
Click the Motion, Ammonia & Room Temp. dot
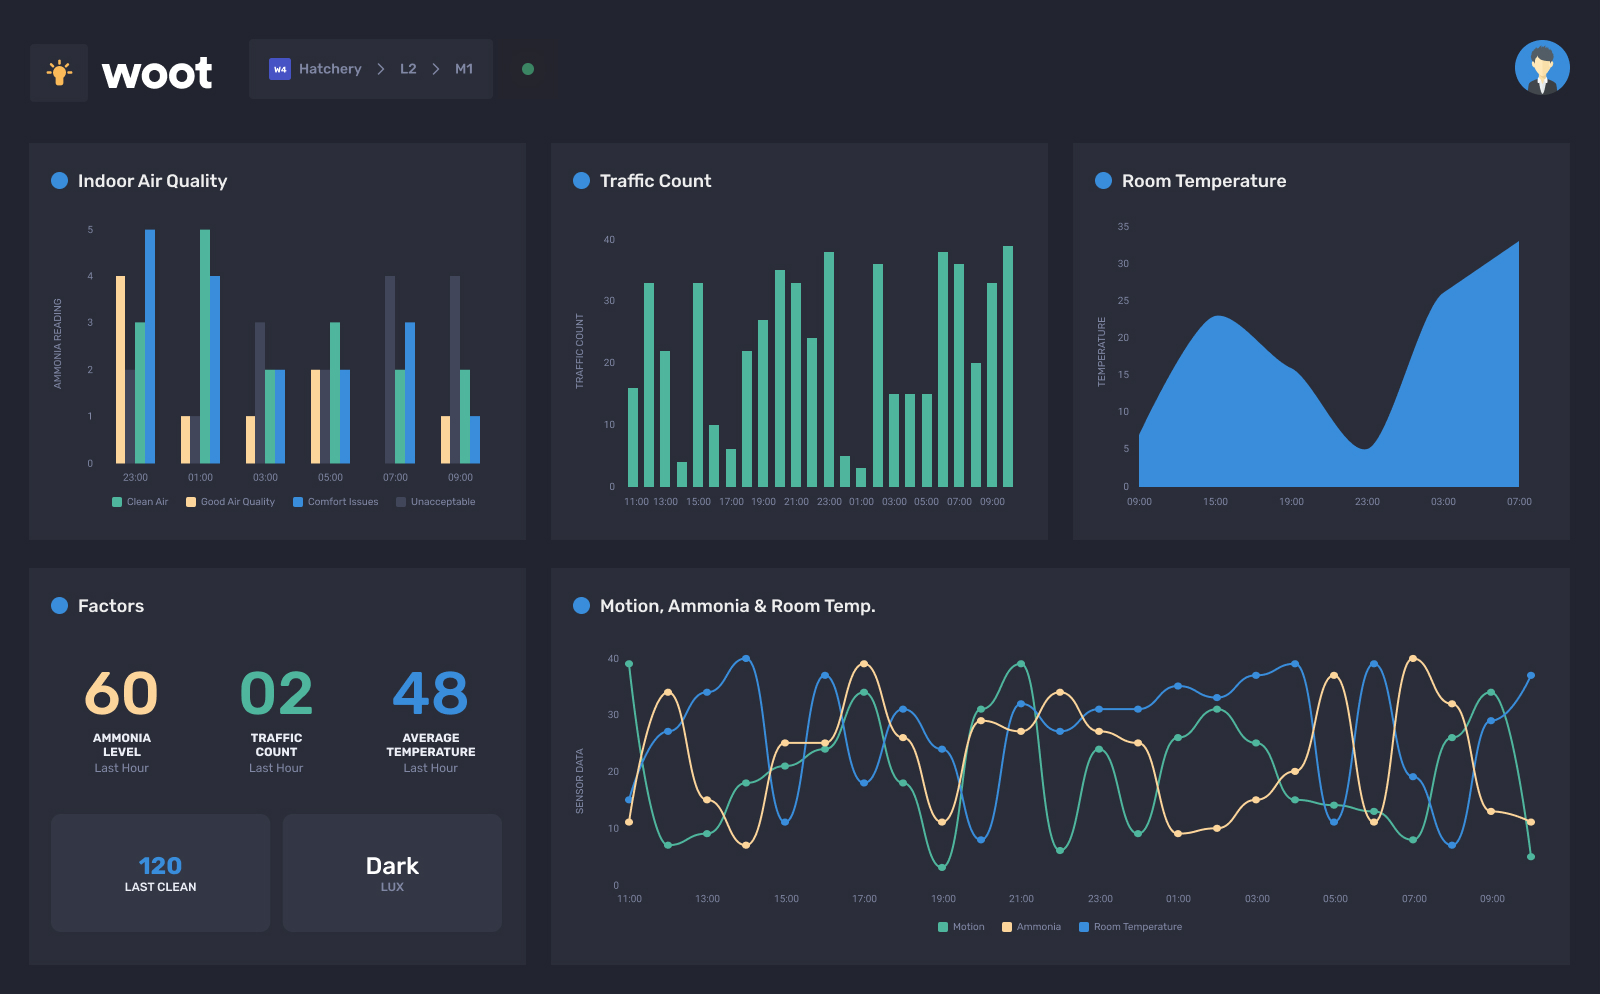click(581, 606)
